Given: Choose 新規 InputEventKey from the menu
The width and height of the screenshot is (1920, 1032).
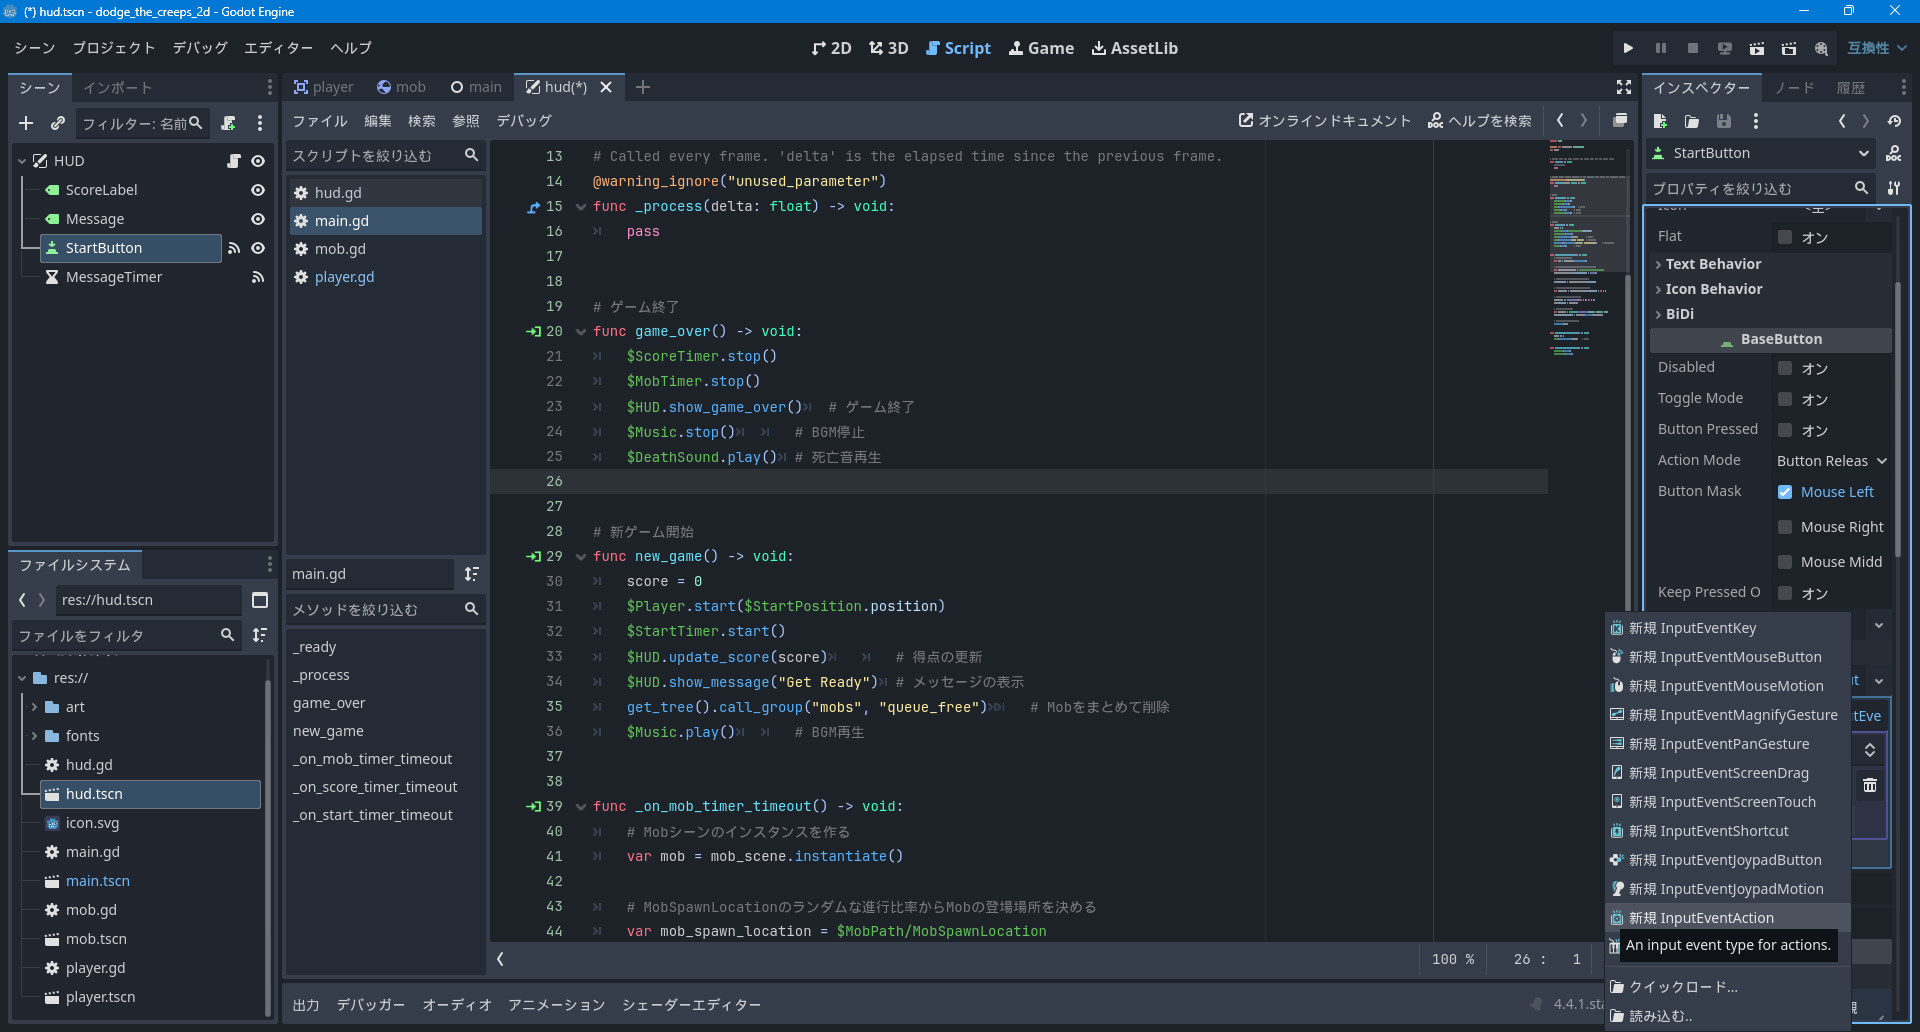Looking at the screenshot, I should pos(1727,628).
